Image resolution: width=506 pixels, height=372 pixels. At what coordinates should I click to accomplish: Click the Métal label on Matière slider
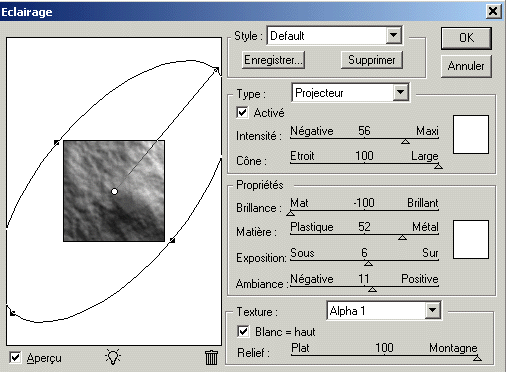[x=425, y=227]
